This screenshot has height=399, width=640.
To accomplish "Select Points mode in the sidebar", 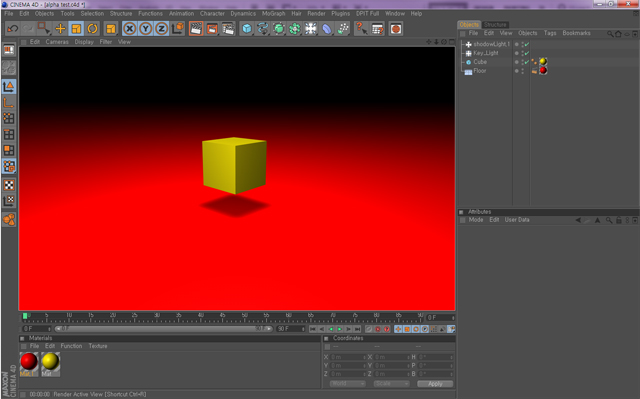I will (x=9, y=118).
